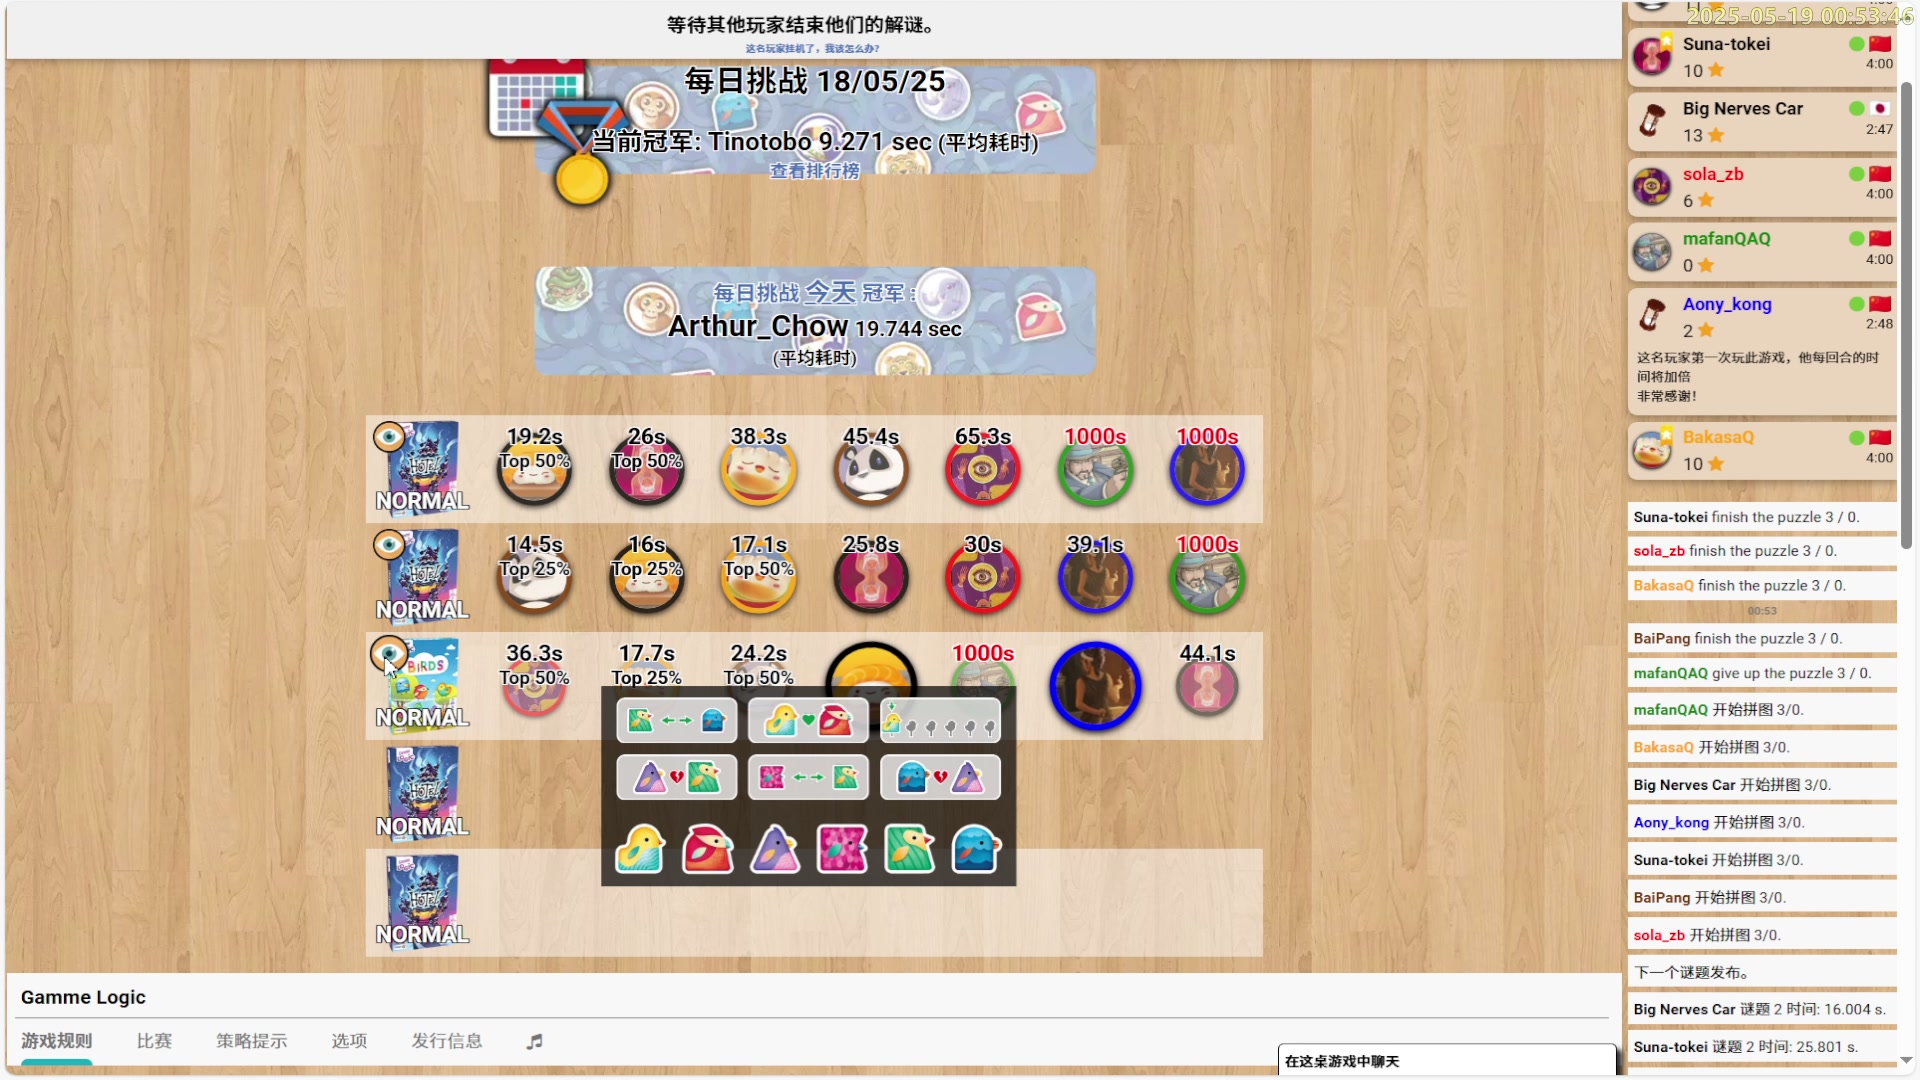Open the 比赛 tab

click(154, 1041)
